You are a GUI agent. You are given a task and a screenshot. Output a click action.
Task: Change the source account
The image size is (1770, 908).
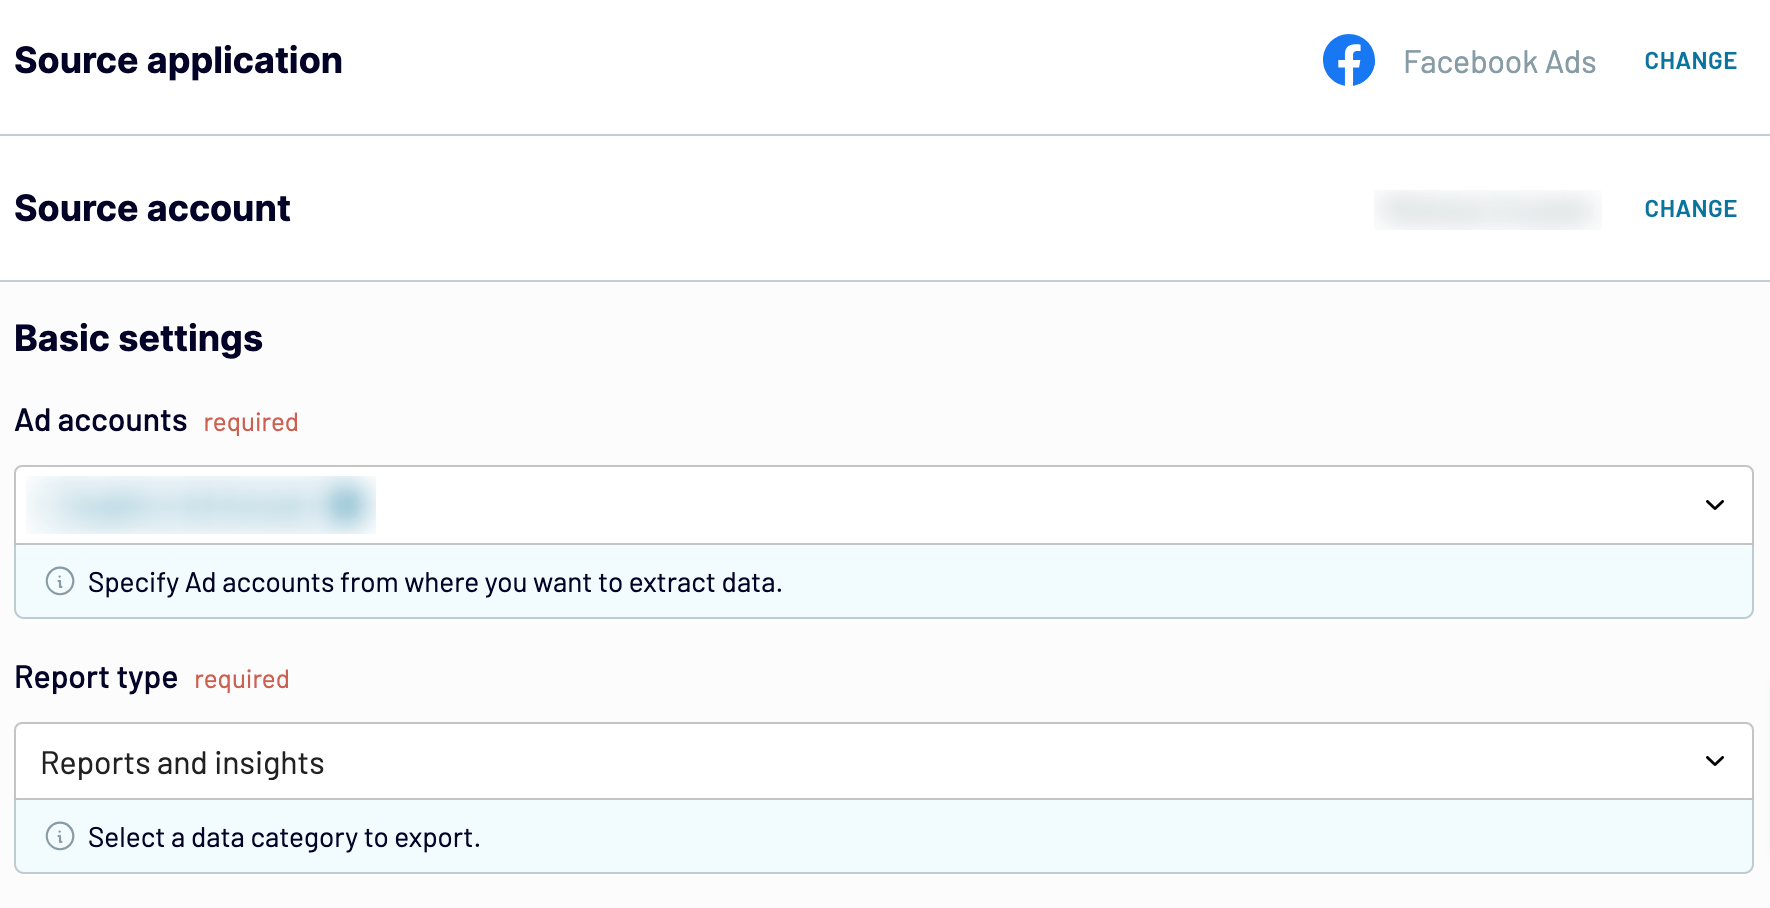pyautogui.click(x=1690, y=209)
